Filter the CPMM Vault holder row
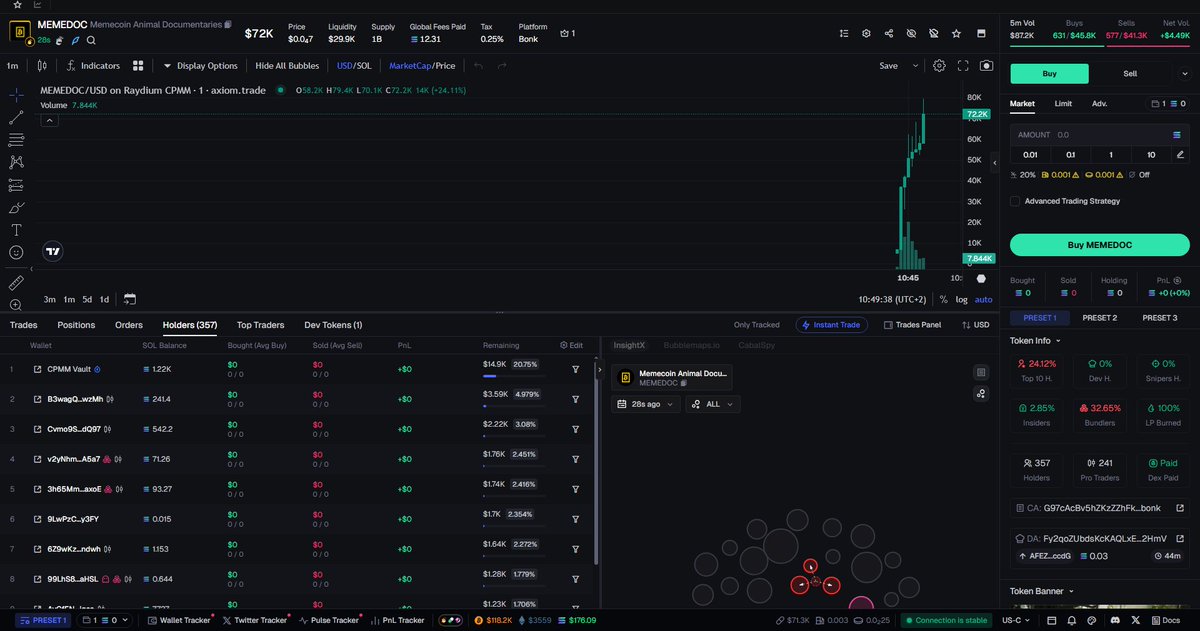 (x=576, y=369)
